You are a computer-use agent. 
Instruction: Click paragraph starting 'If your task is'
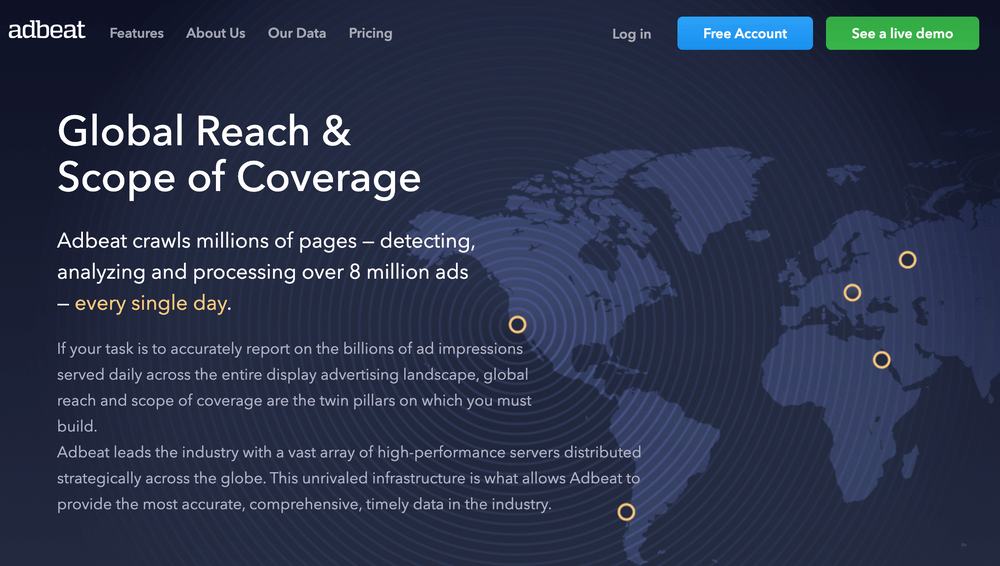294,387
